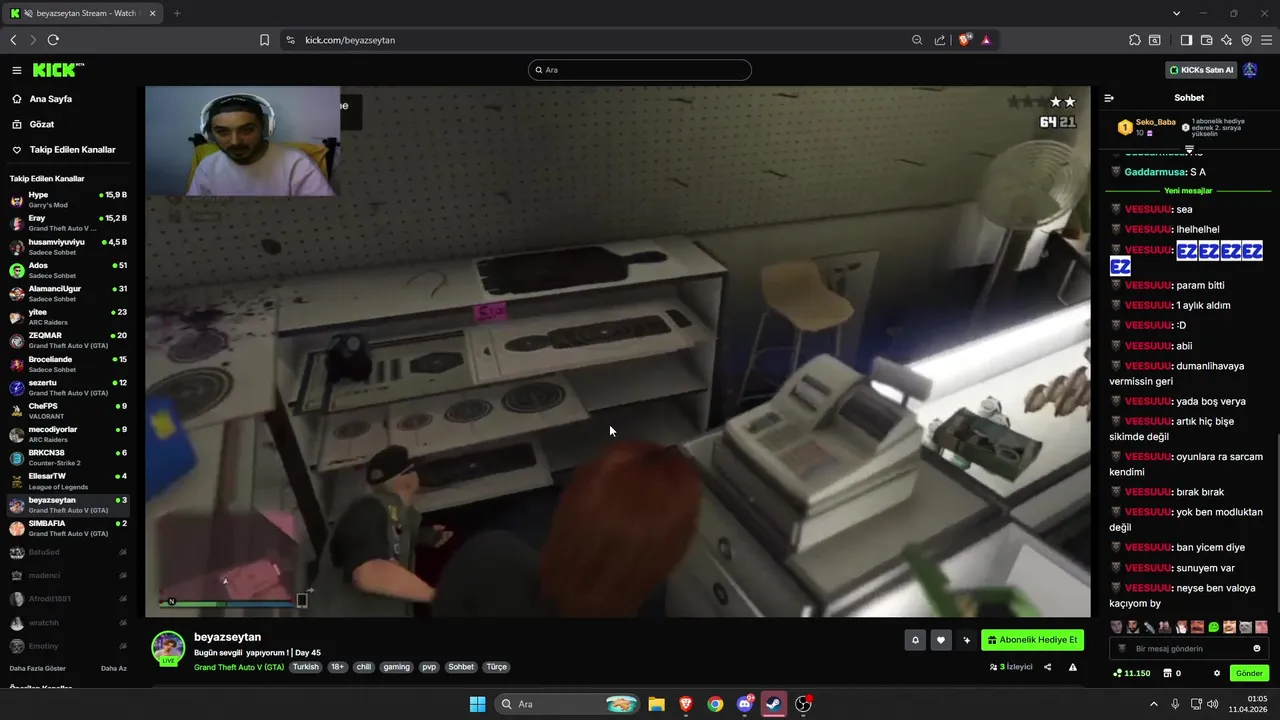Open the SIMBAFIA channel in sidebar

click(68, 527)
